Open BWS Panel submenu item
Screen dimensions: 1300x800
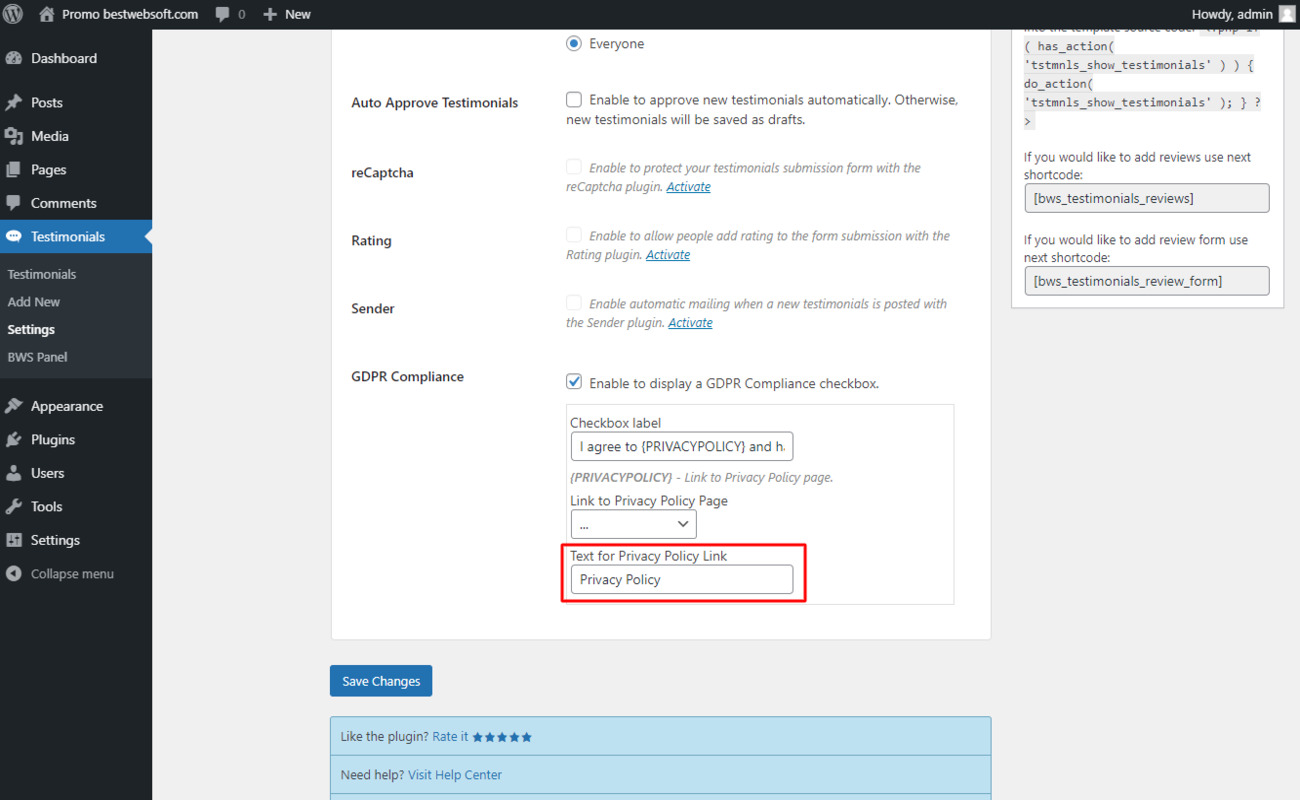[38, 357]
